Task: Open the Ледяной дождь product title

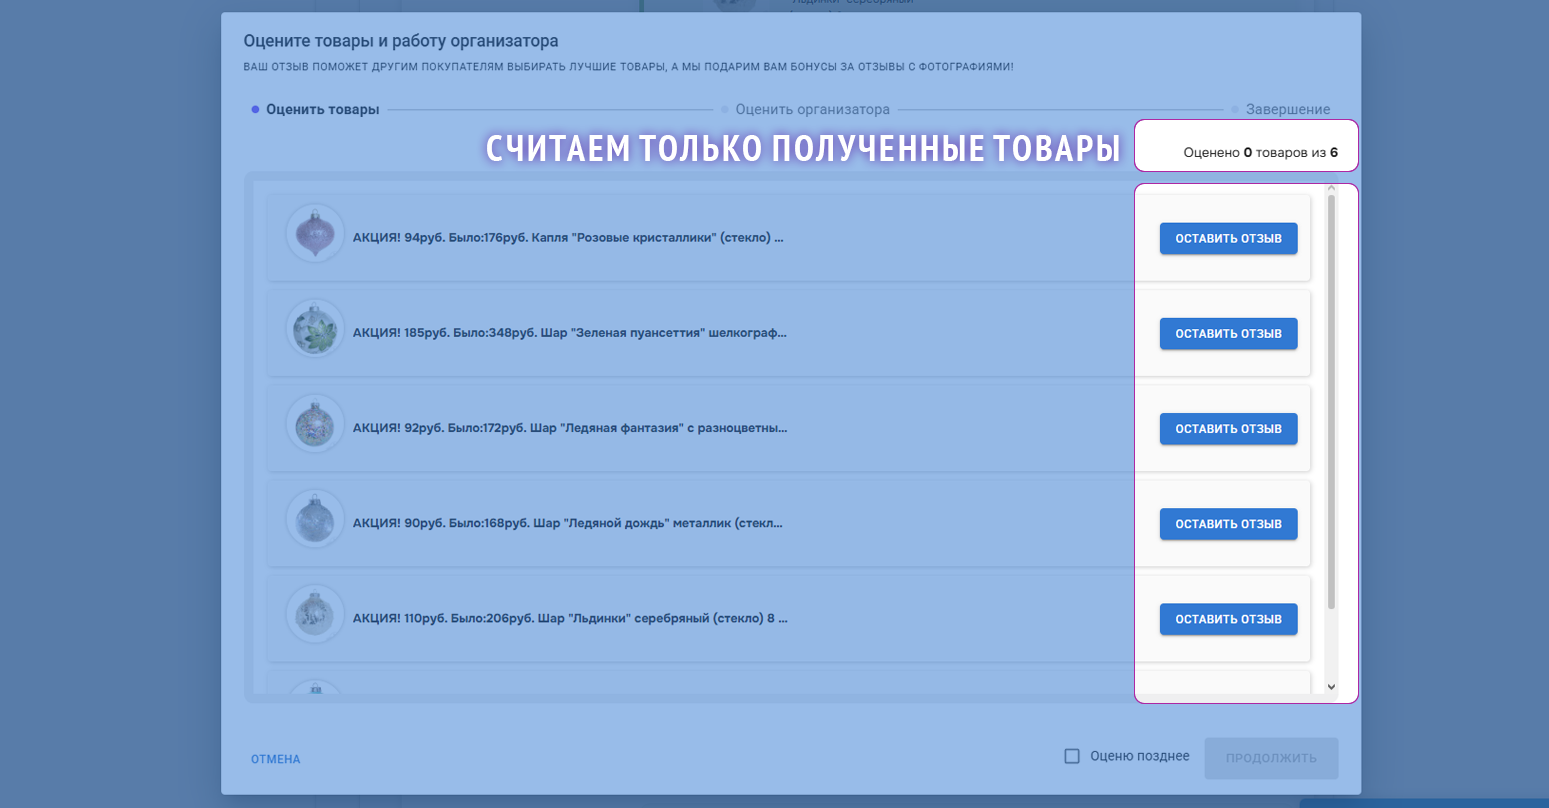Action: [567, 524]
